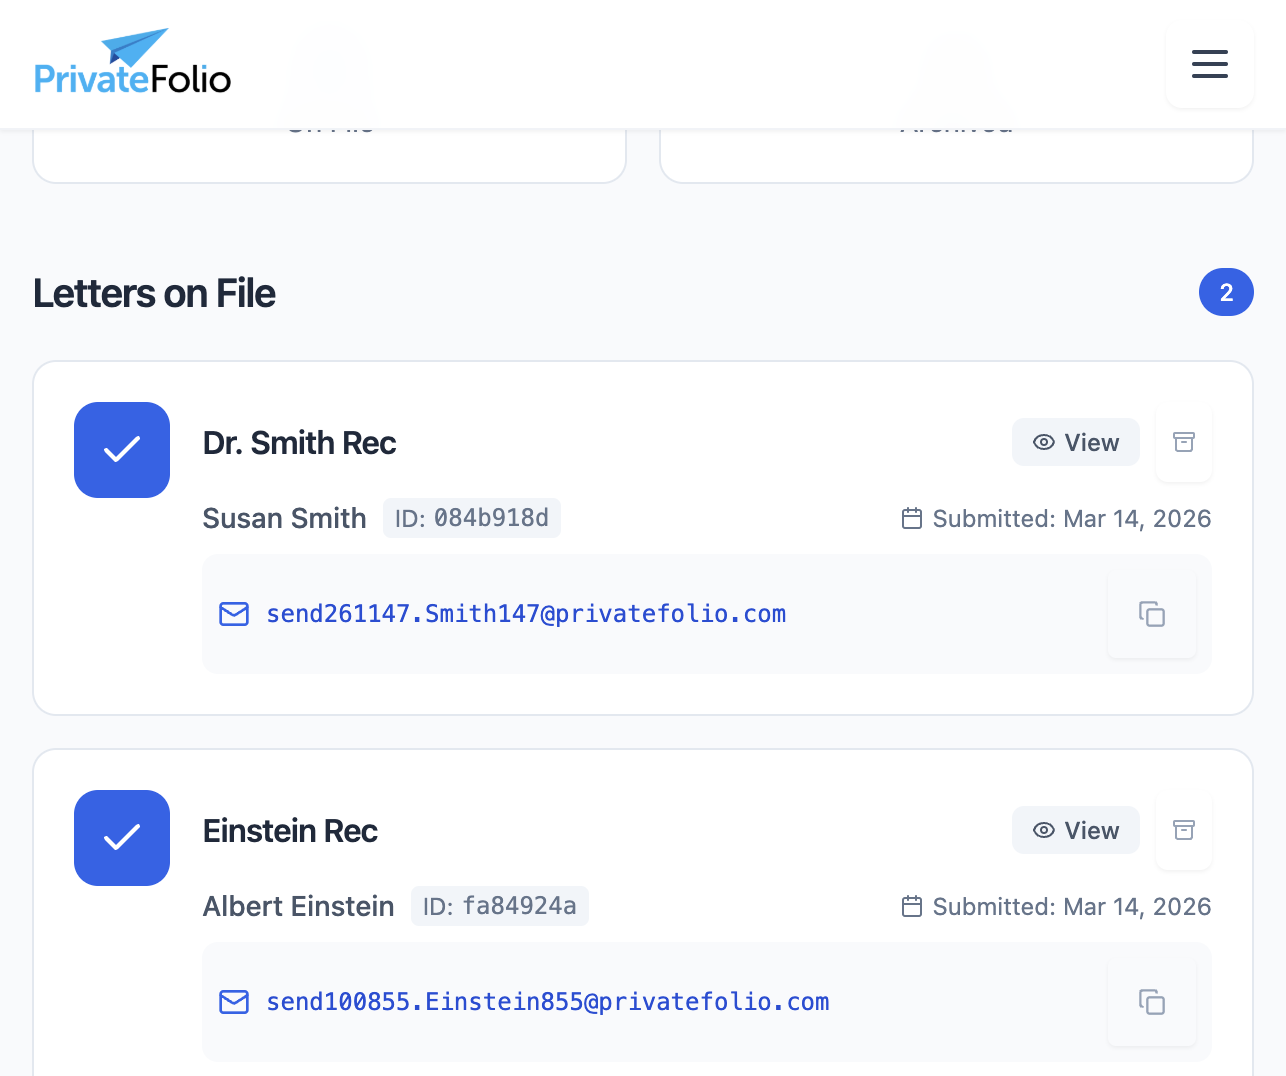Click calendar icon by Einstein's submitted date
This screenshot has height=1076, width=1286.
911,906
